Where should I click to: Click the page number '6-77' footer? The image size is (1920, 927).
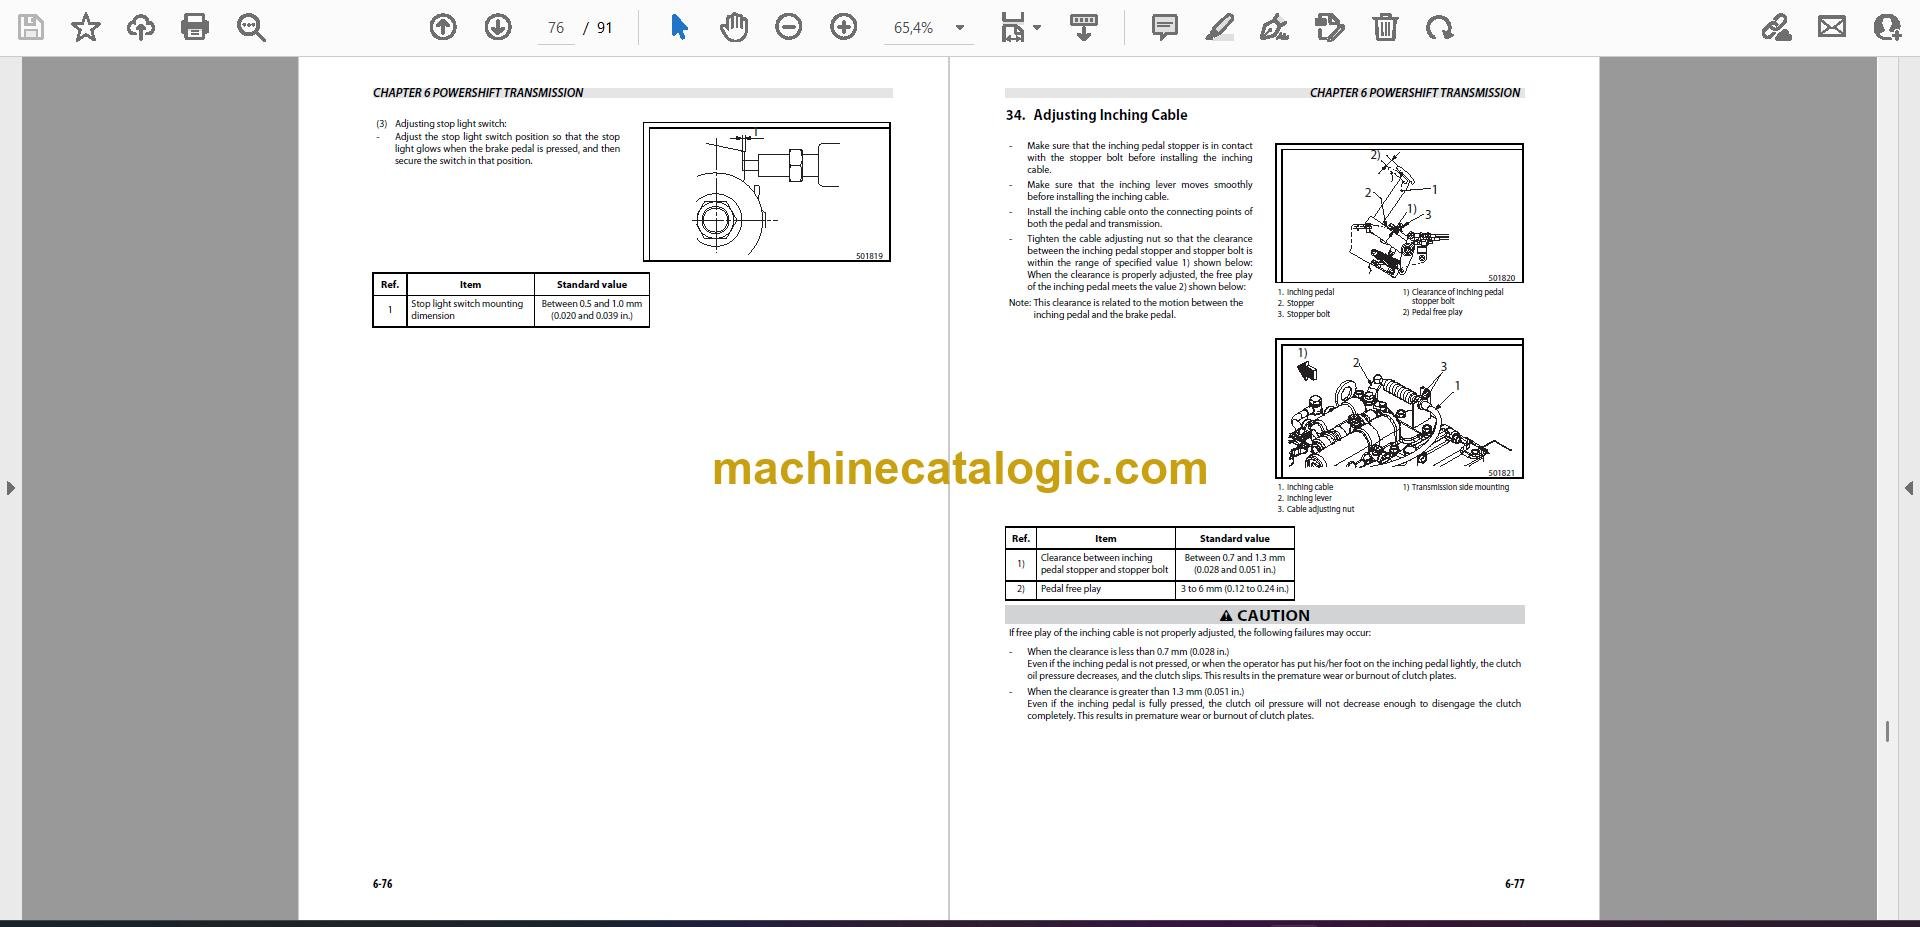tap(1514, 884)
